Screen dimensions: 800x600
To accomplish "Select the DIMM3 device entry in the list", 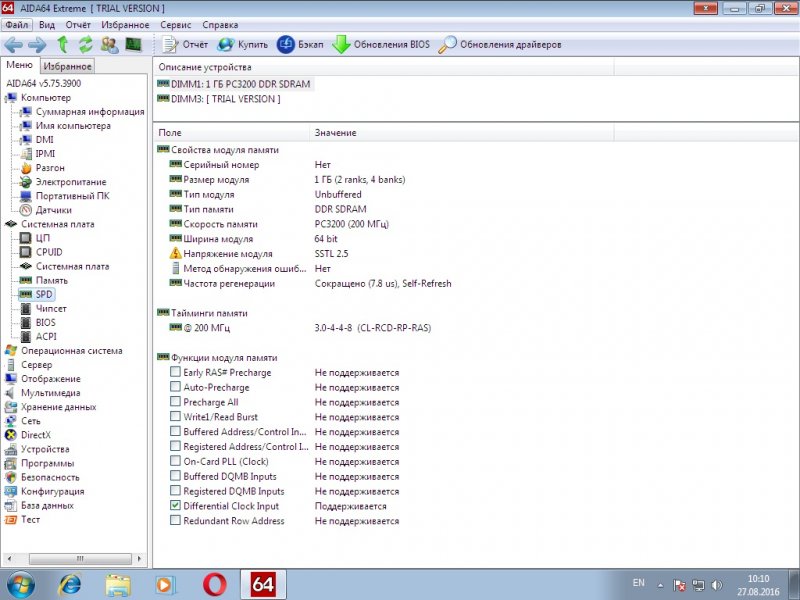I will [x=225, y=99].
